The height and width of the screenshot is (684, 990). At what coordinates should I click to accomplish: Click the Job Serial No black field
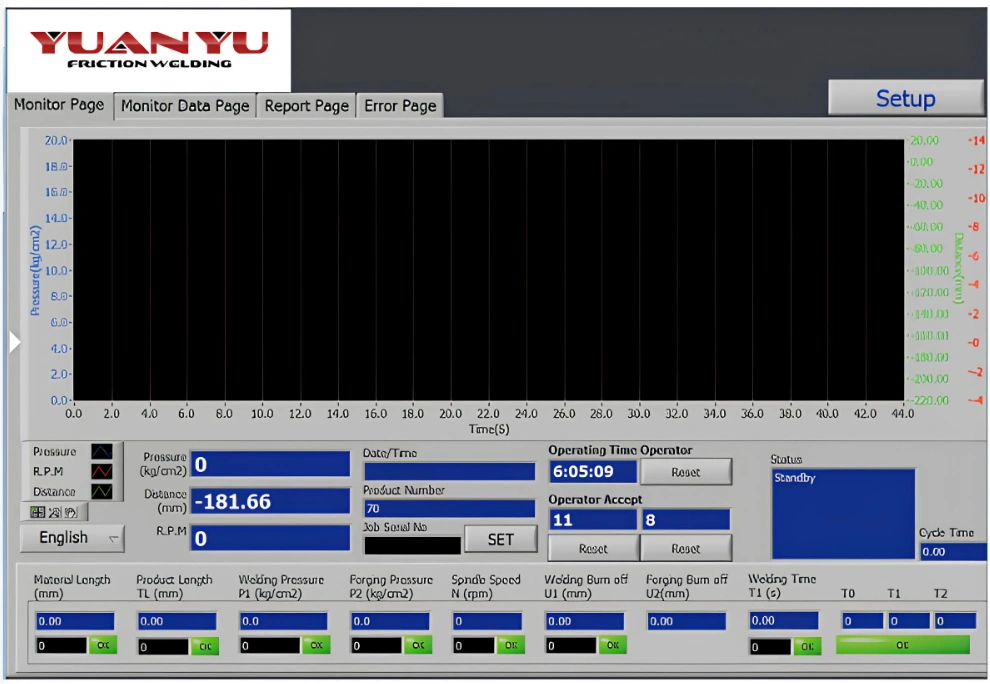click(412, 546)
